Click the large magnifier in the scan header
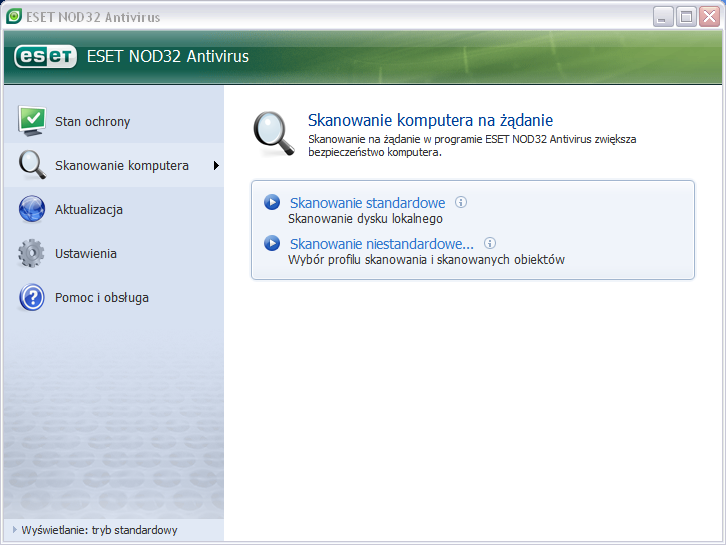The height and width of the screenshot is (545, 726). point(274,134)
